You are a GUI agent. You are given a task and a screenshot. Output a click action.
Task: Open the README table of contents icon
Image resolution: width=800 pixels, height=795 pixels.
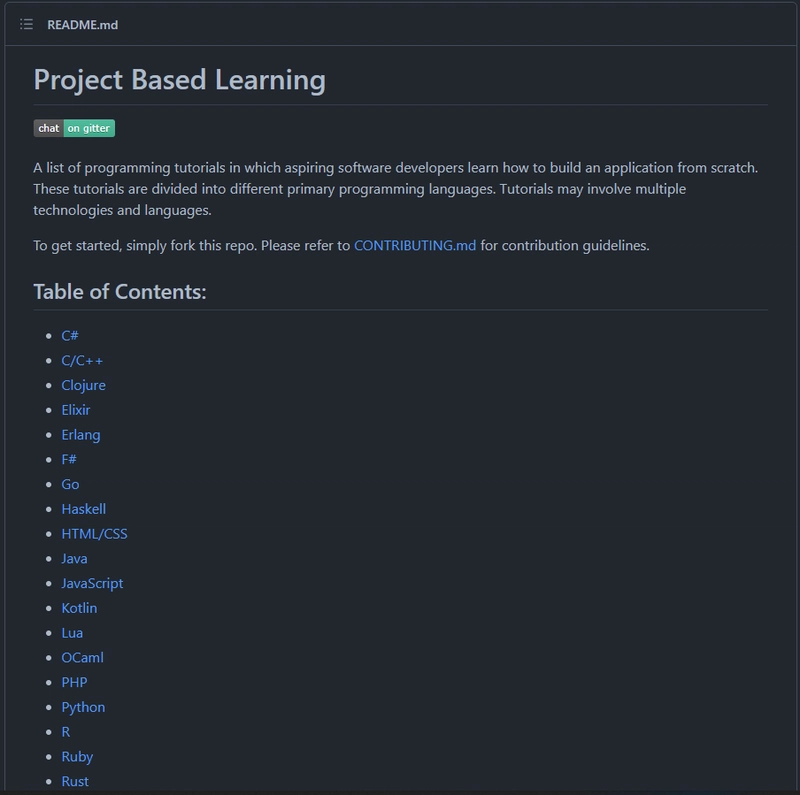(x=27, y=24)
